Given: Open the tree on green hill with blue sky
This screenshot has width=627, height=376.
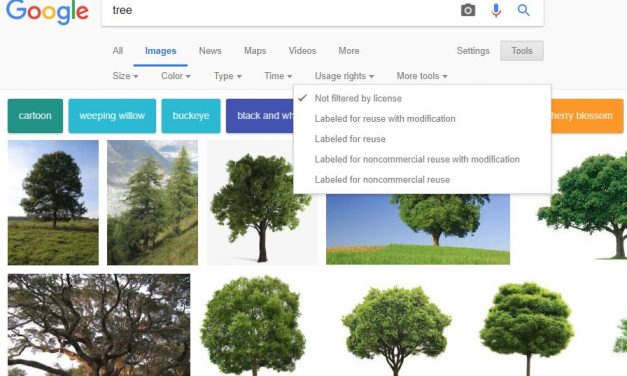Looking at the screenshot, I should [418, 229].
